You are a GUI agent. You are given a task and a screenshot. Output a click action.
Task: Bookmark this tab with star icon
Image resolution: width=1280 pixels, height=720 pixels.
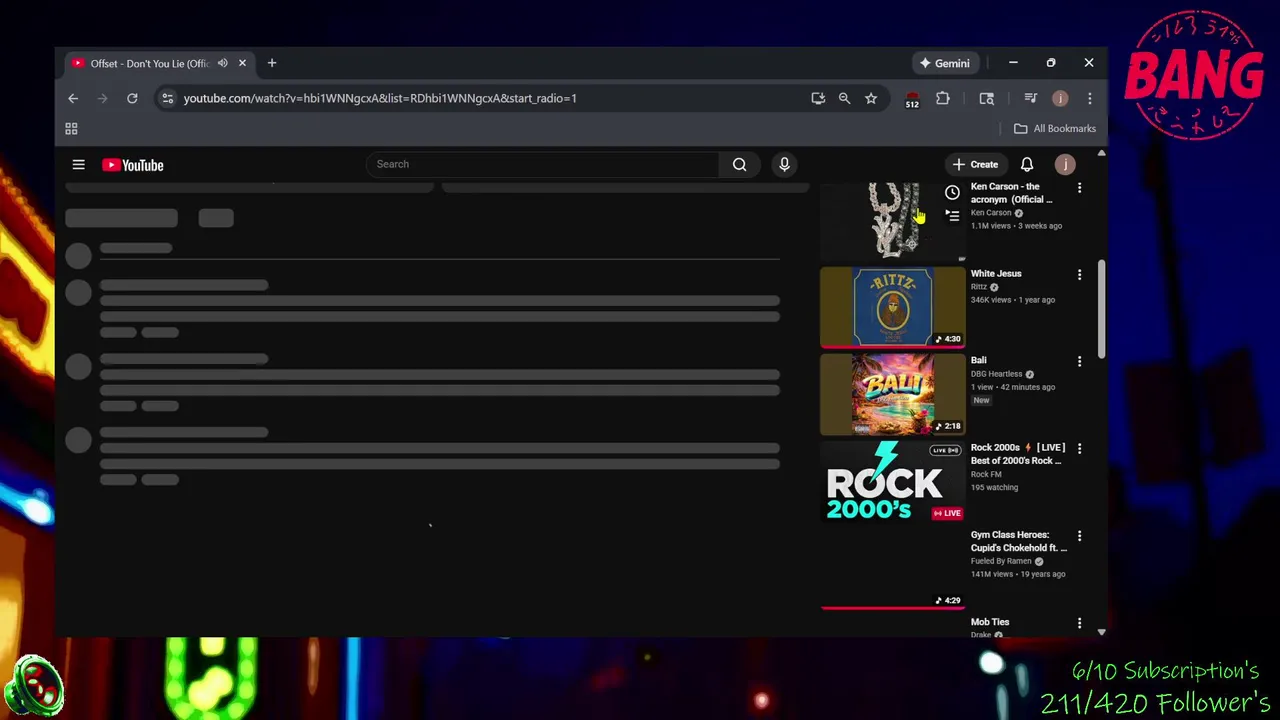click(x=871, y=98)
